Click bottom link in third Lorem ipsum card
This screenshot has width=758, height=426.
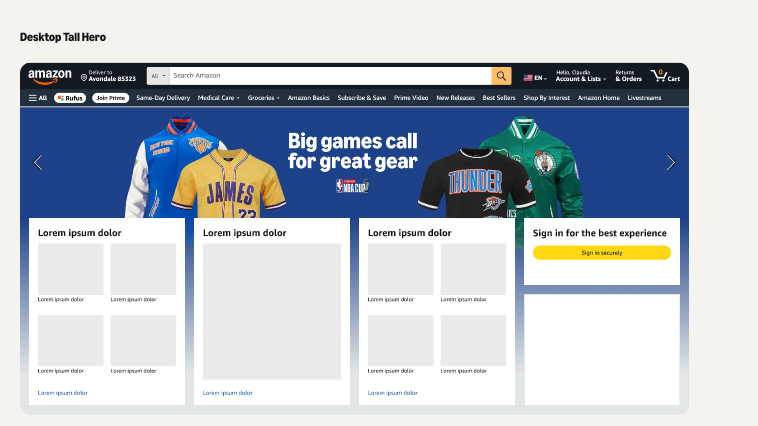(x=393, y=393)
